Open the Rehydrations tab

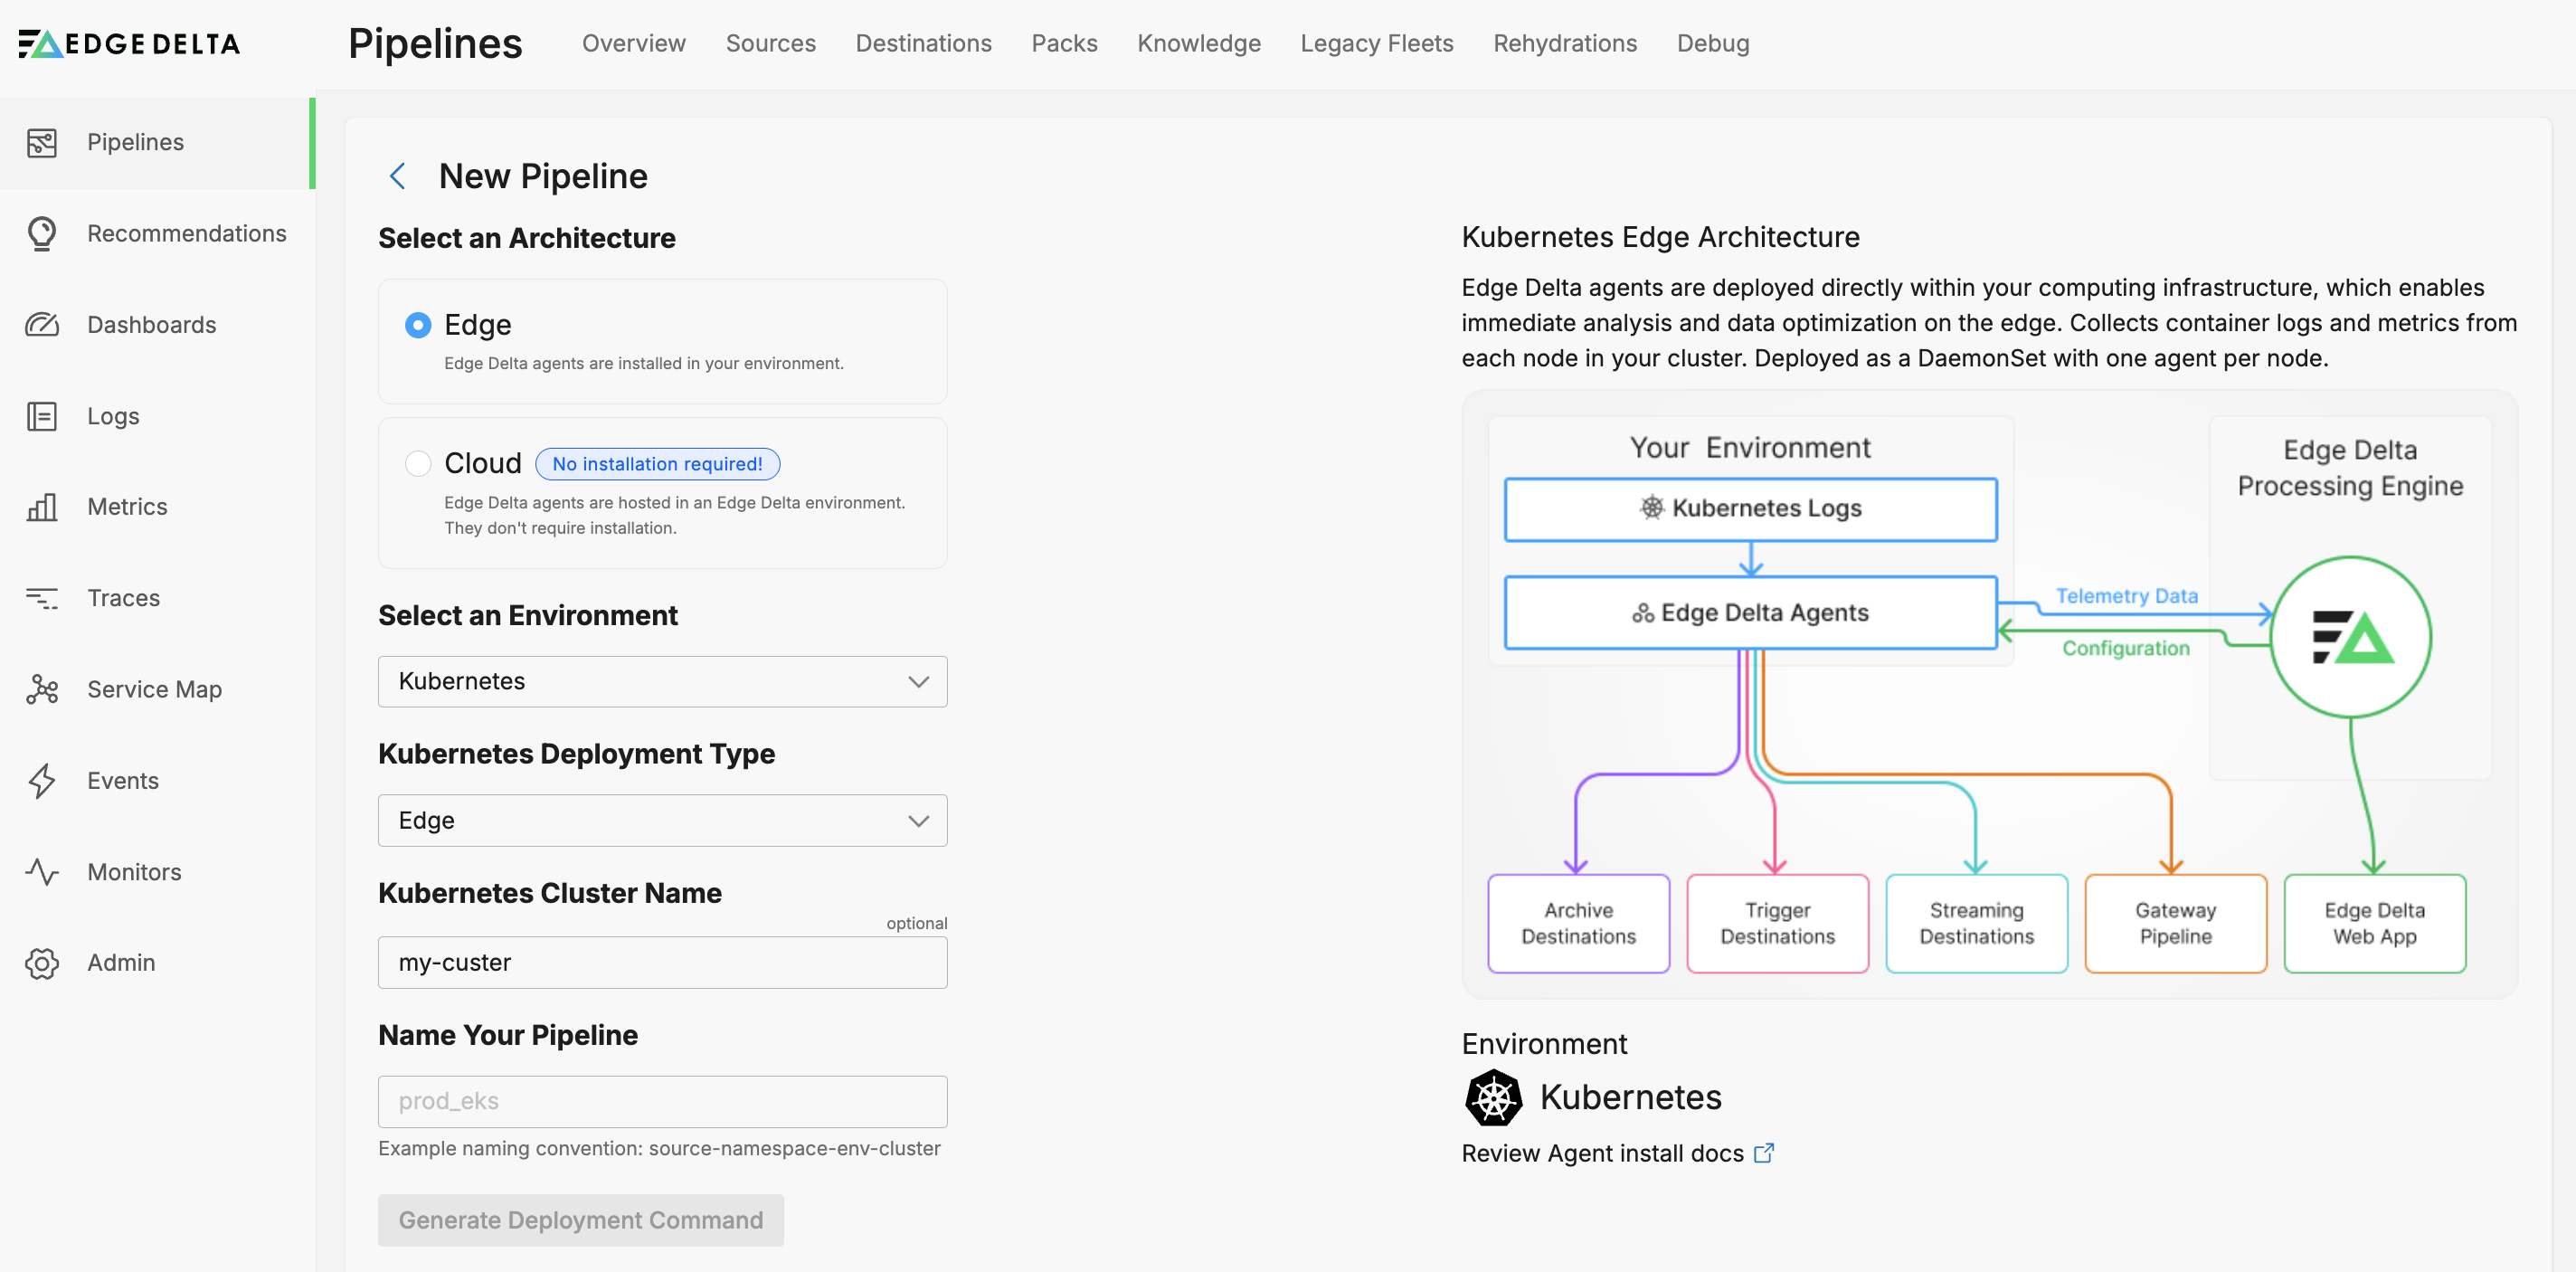click(x=1564, y=43)
